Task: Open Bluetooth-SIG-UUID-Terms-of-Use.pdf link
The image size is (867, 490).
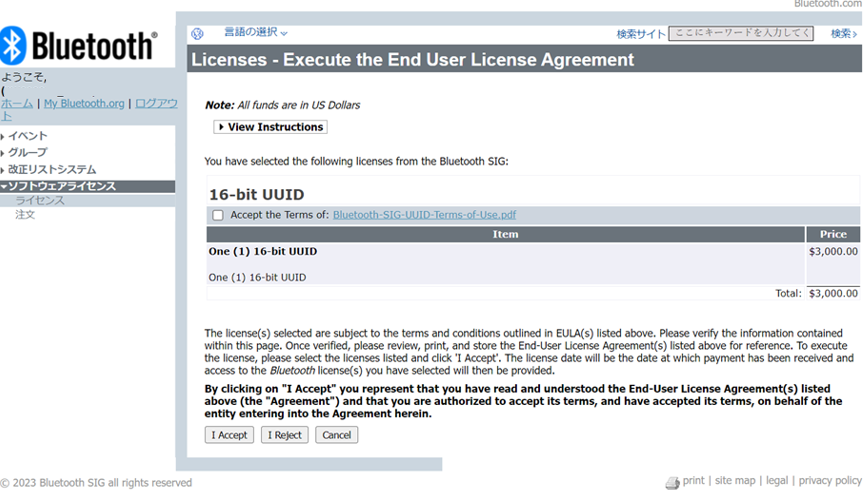Action: (x=424, y=215)
